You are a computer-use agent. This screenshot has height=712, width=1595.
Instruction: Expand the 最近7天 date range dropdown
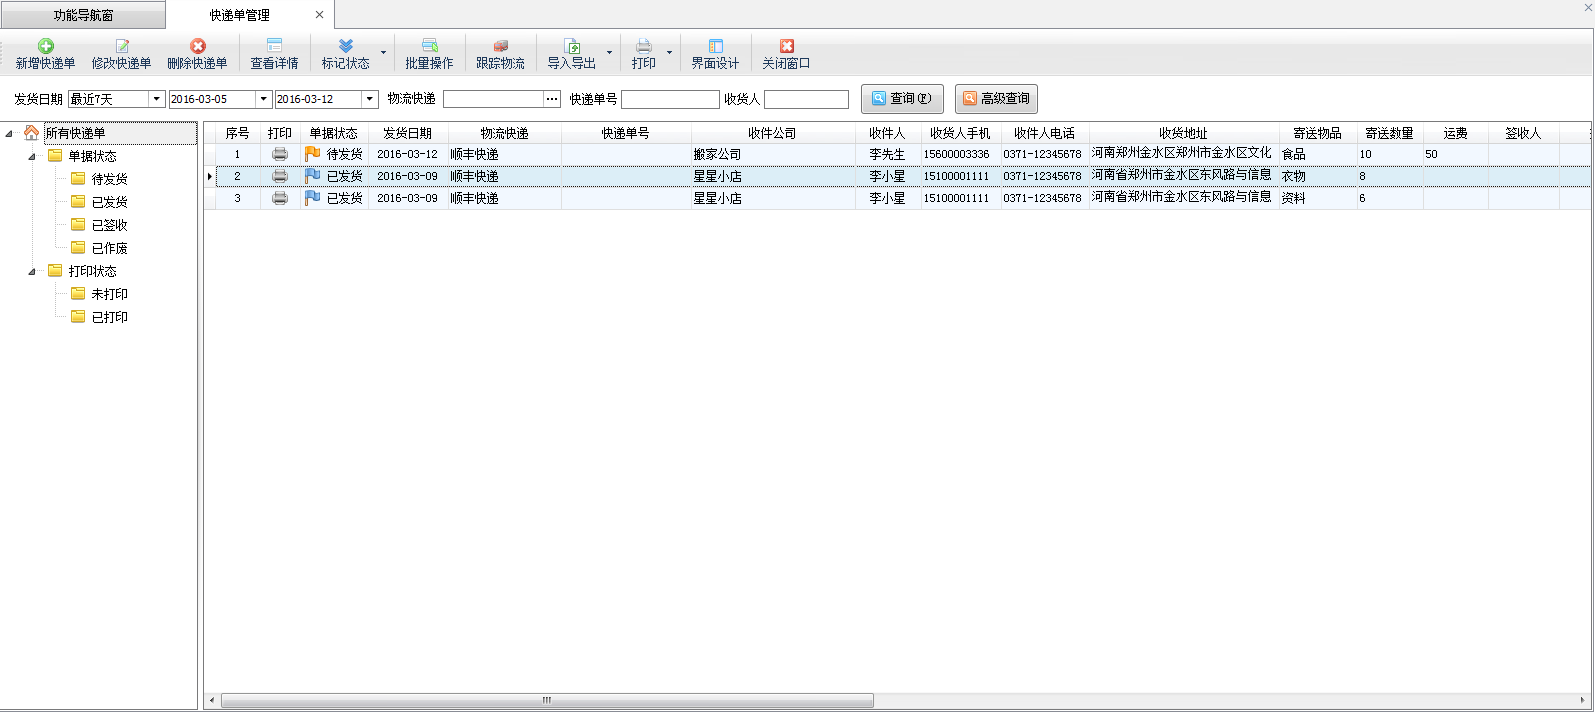tap(157, 99)
